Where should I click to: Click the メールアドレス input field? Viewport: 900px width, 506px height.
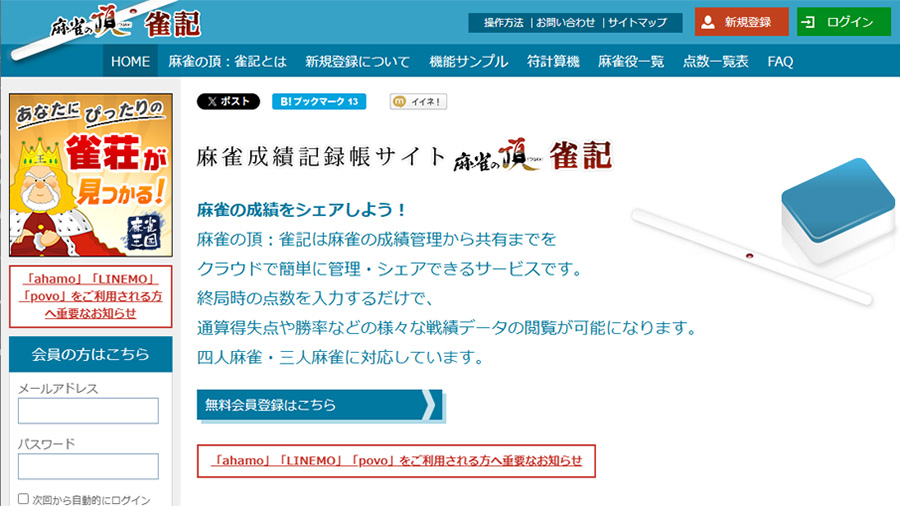coord(88,411)
